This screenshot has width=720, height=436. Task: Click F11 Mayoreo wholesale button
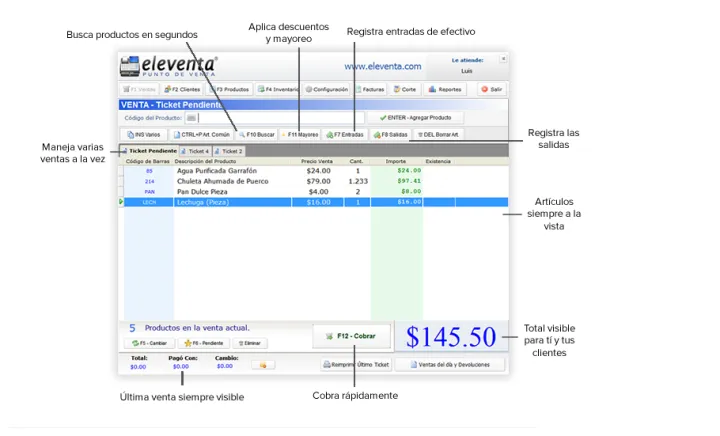click(x=300, y=134)
